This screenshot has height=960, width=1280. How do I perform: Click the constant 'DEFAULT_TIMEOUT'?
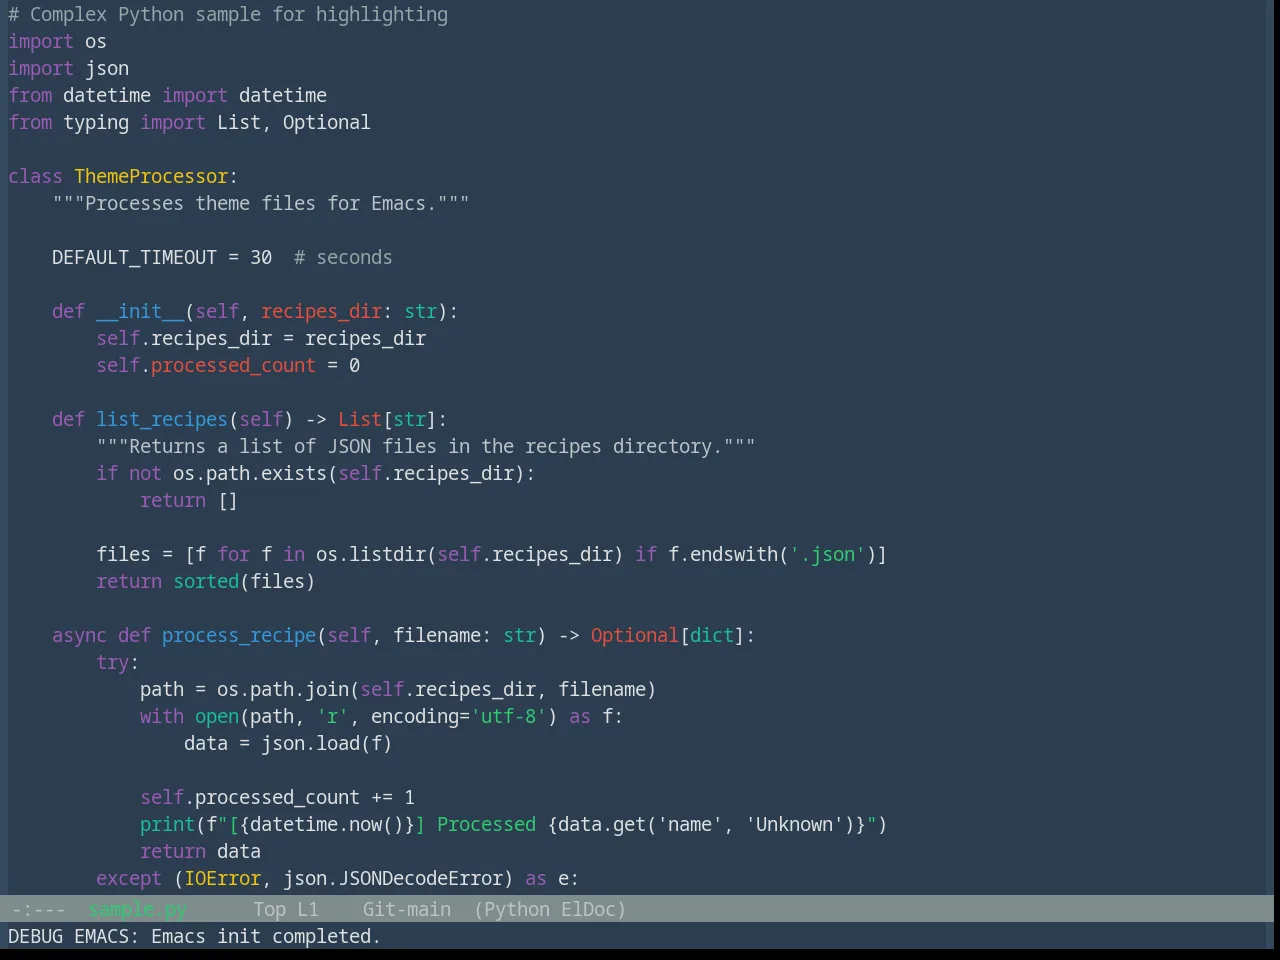(134, 258)
